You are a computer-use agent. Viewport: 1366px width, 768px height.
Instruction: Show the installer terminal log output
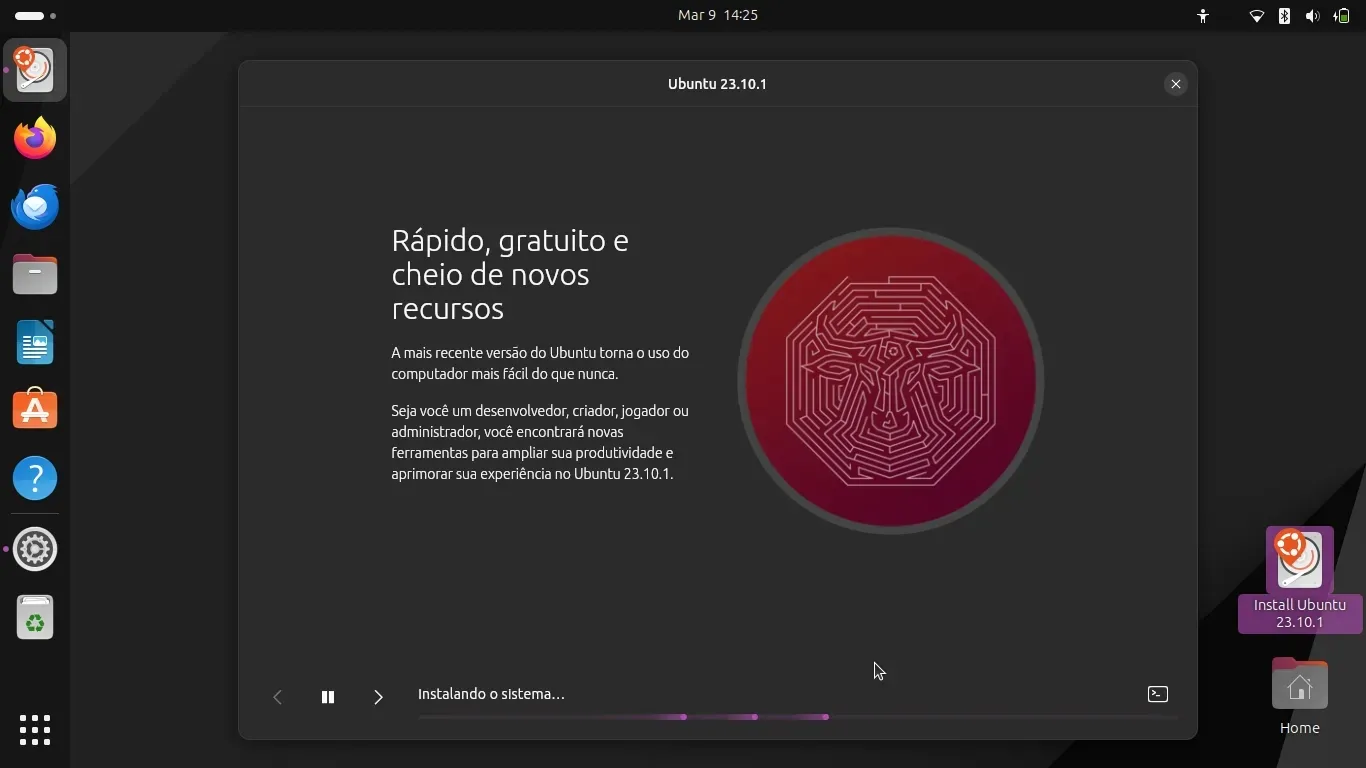[x=1157, y=694]
